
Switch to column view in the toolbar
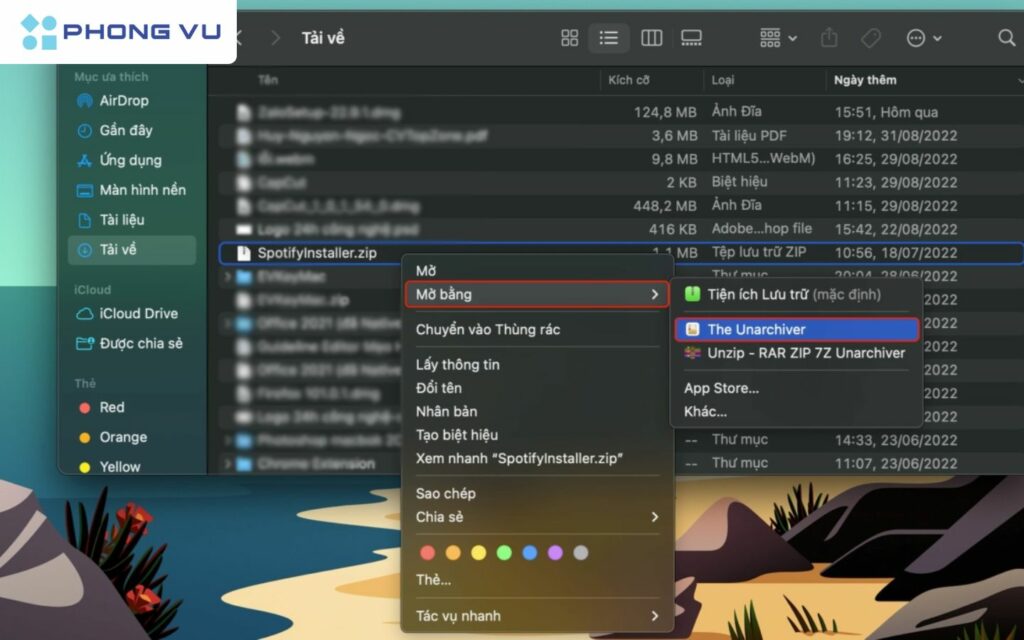pos(651,38)
